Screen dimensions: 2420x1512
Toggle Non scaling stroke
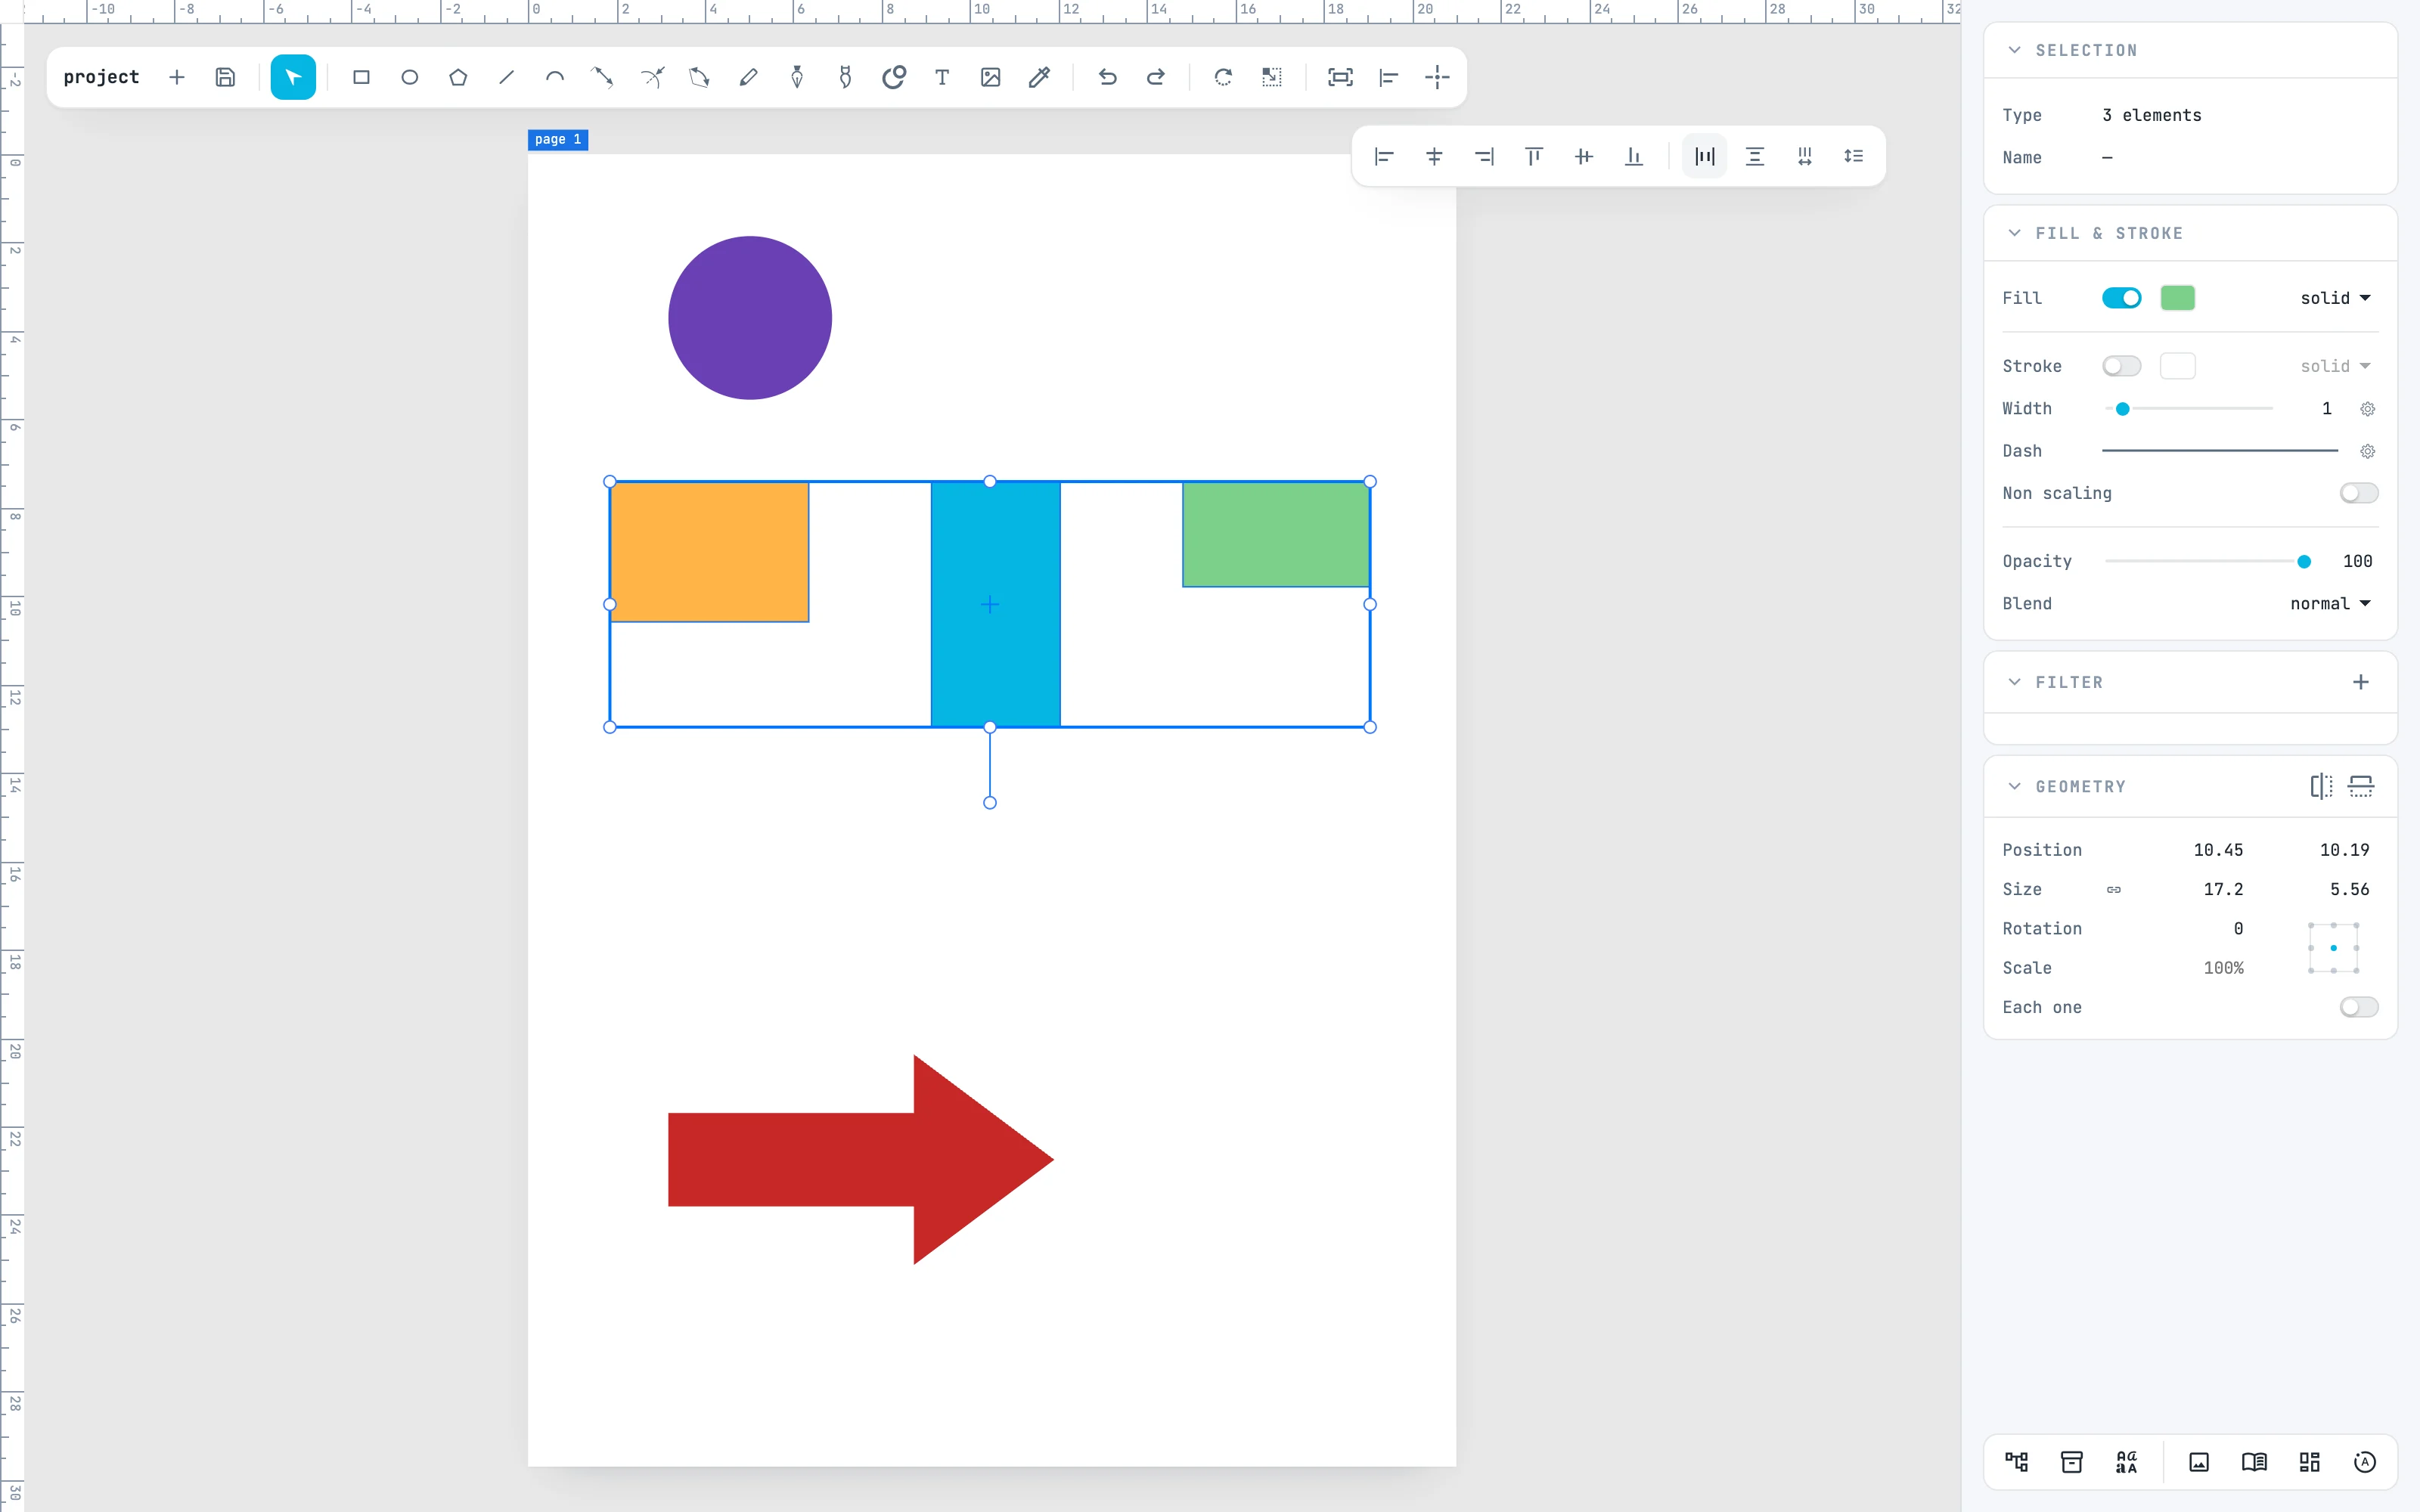(2358, 493)
